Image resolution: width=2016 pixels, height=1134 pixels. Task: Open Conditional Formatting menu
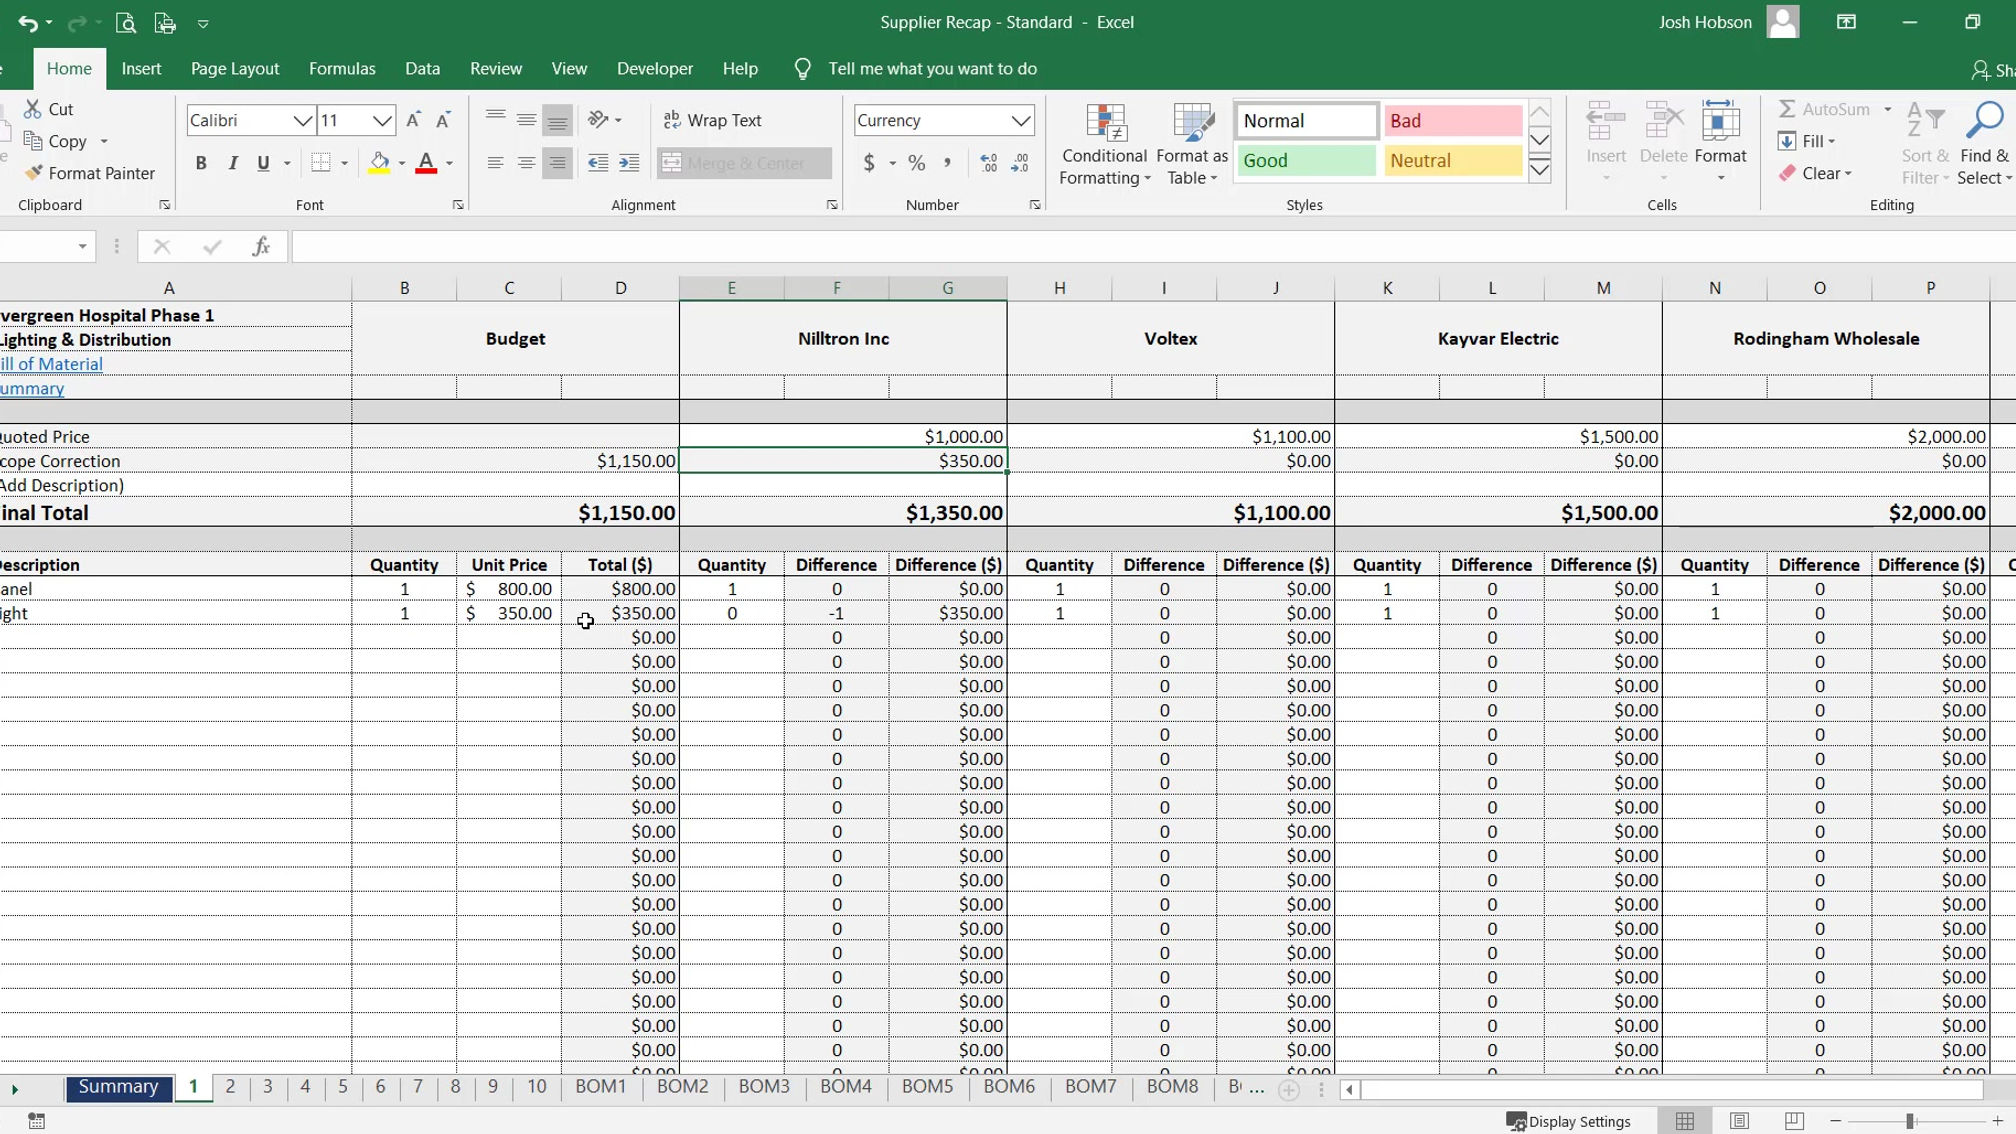pos(1105,145)
